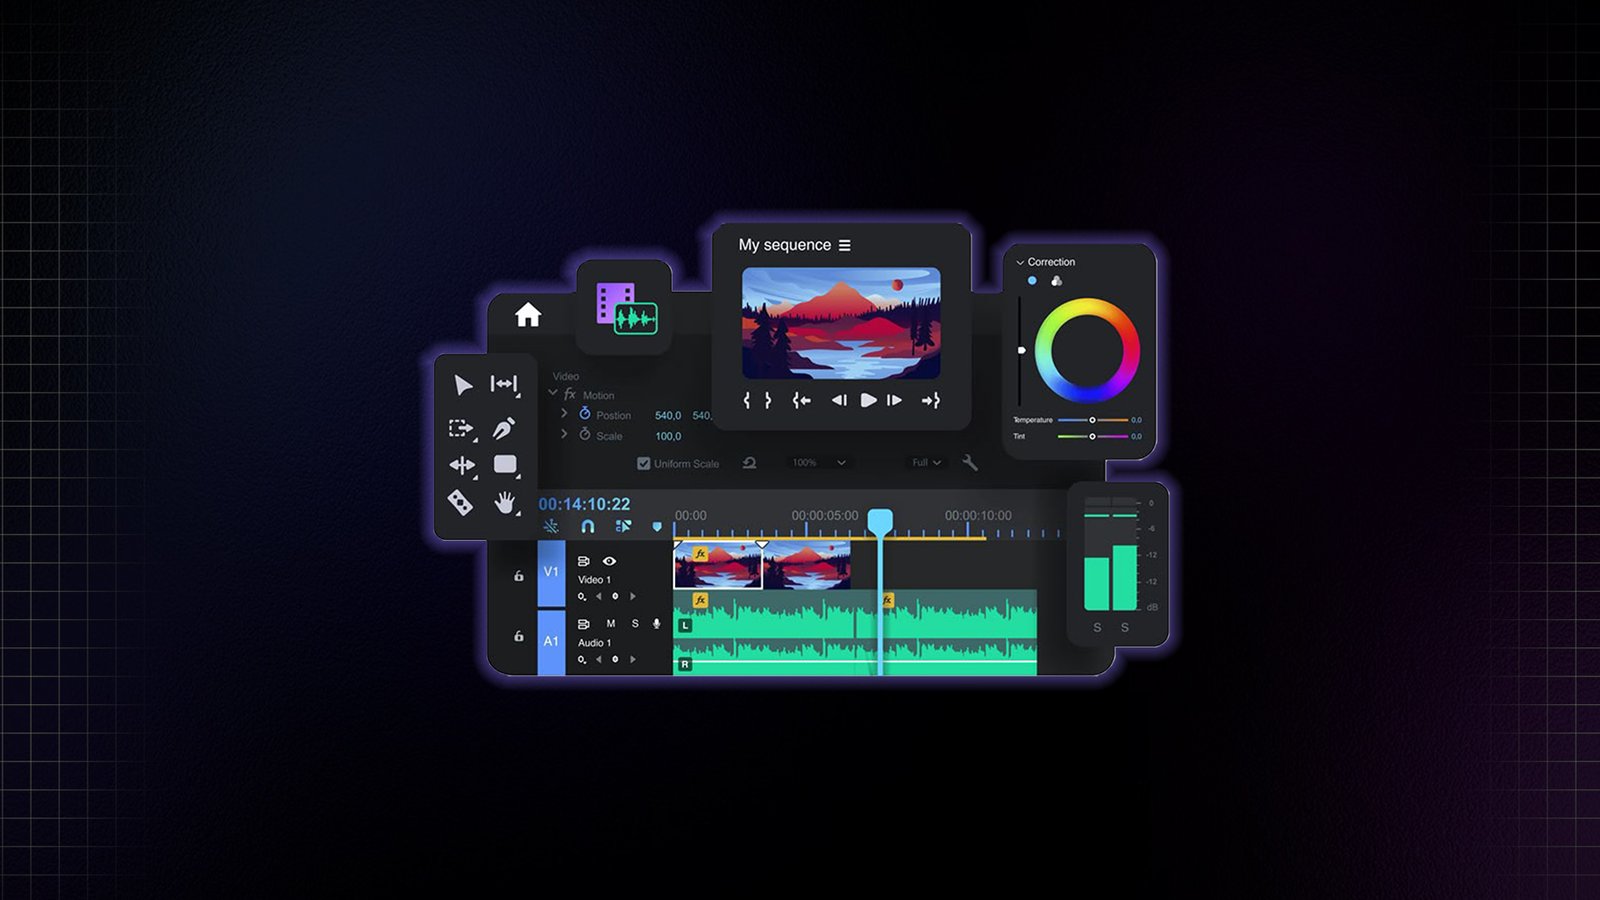1600x900 pixels.
Task: Expand the Scale property
Action: coord(564,434)
